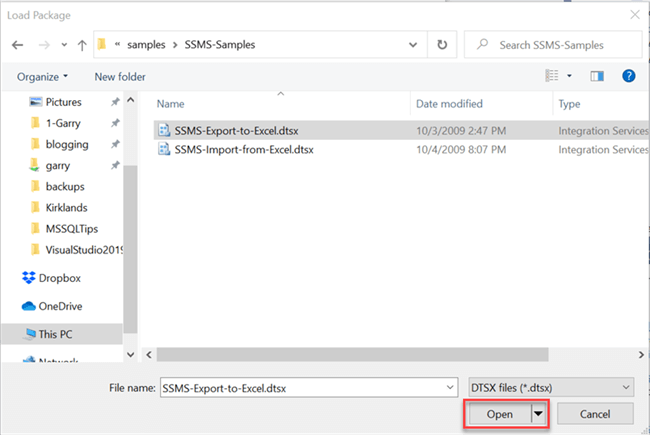Expand the Open button split arrow
This screenshot has width=650, height=435.
pyautogui.click(x=538, y=413)
